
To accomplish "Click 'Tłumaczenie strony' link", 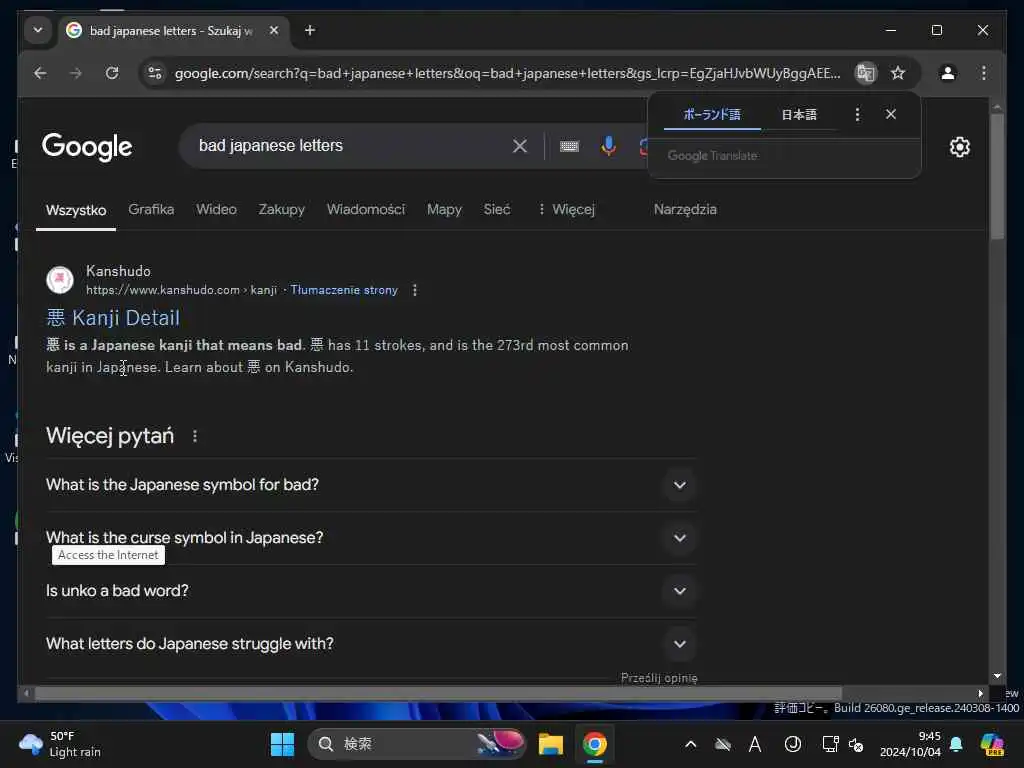I will point(344,290).
